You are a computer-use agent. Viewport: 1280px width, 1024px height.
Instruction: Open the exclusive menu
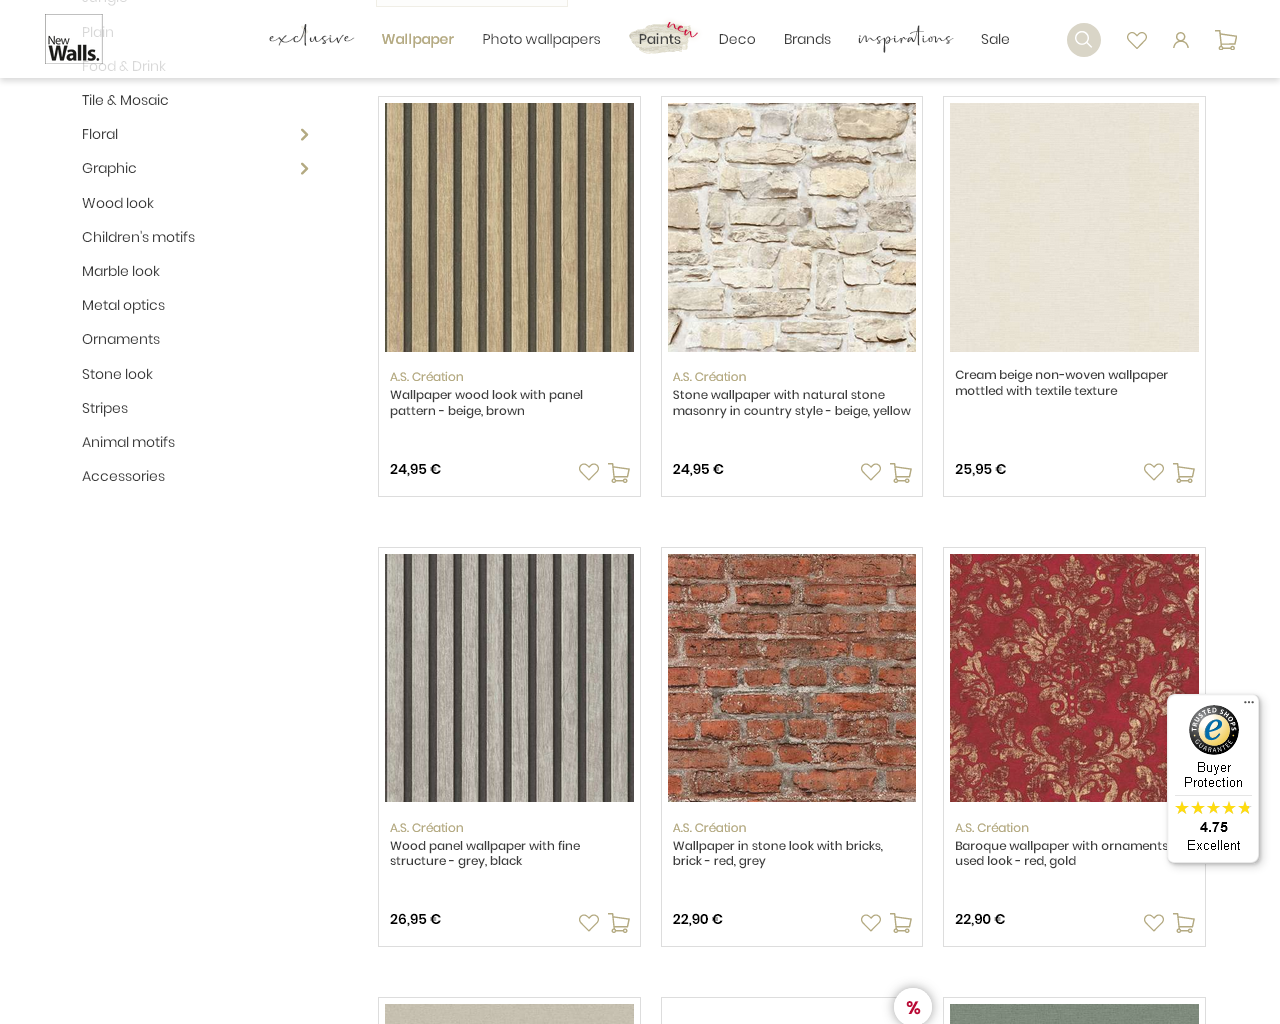(x=311, y=38)
